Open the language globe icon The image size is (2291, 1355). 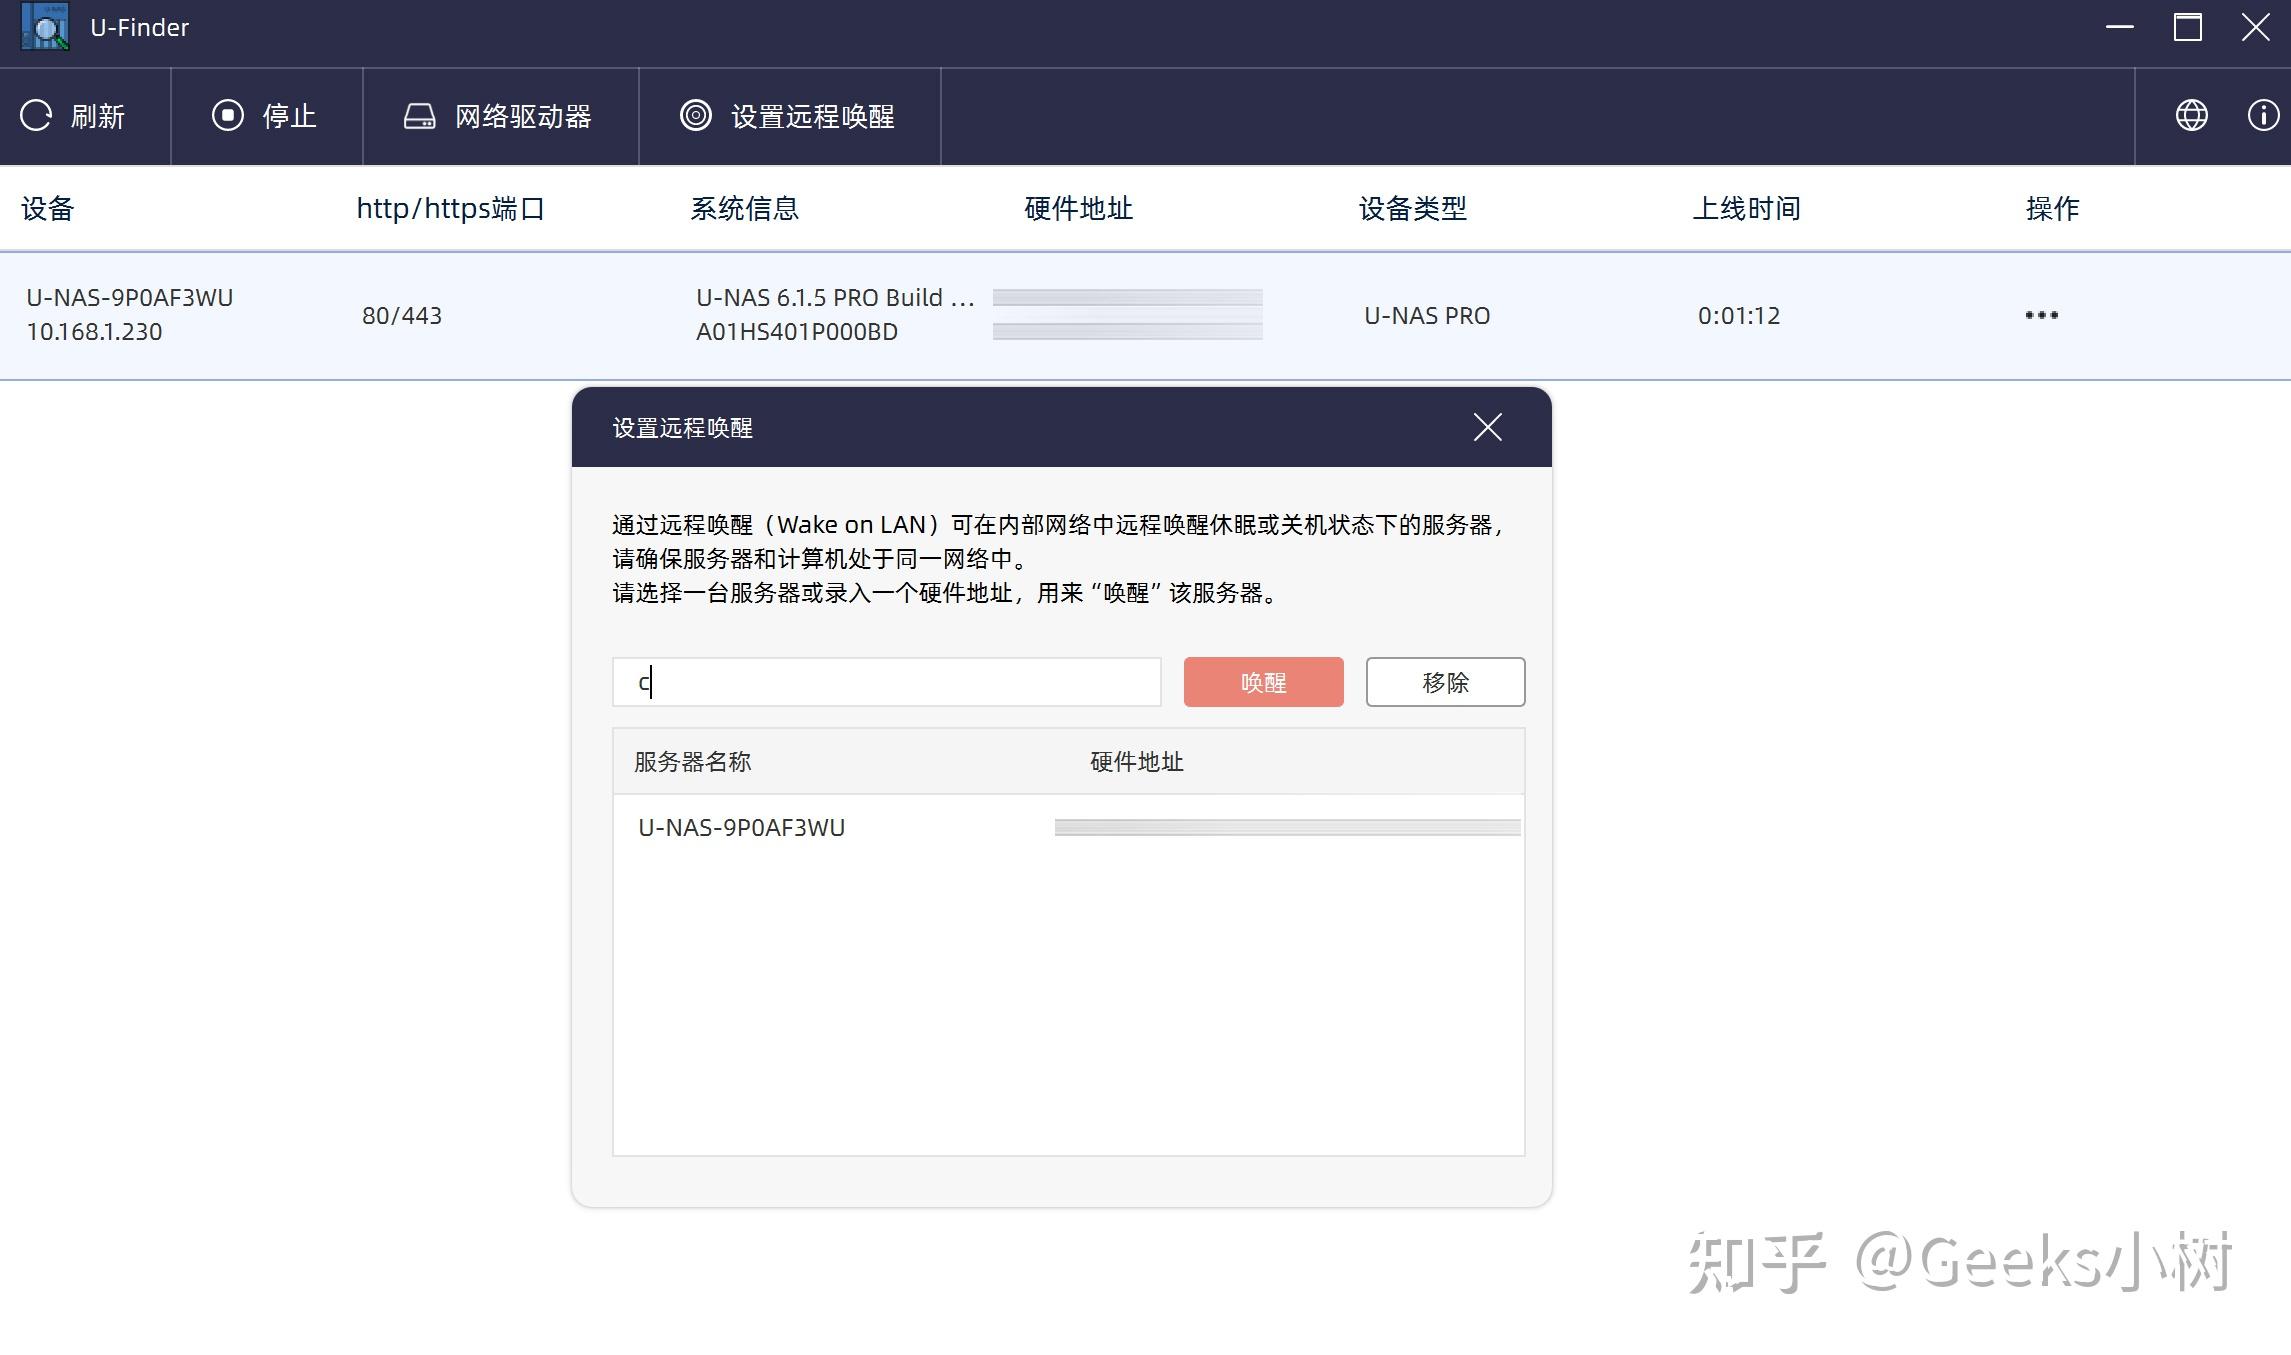coord(2191,116)
